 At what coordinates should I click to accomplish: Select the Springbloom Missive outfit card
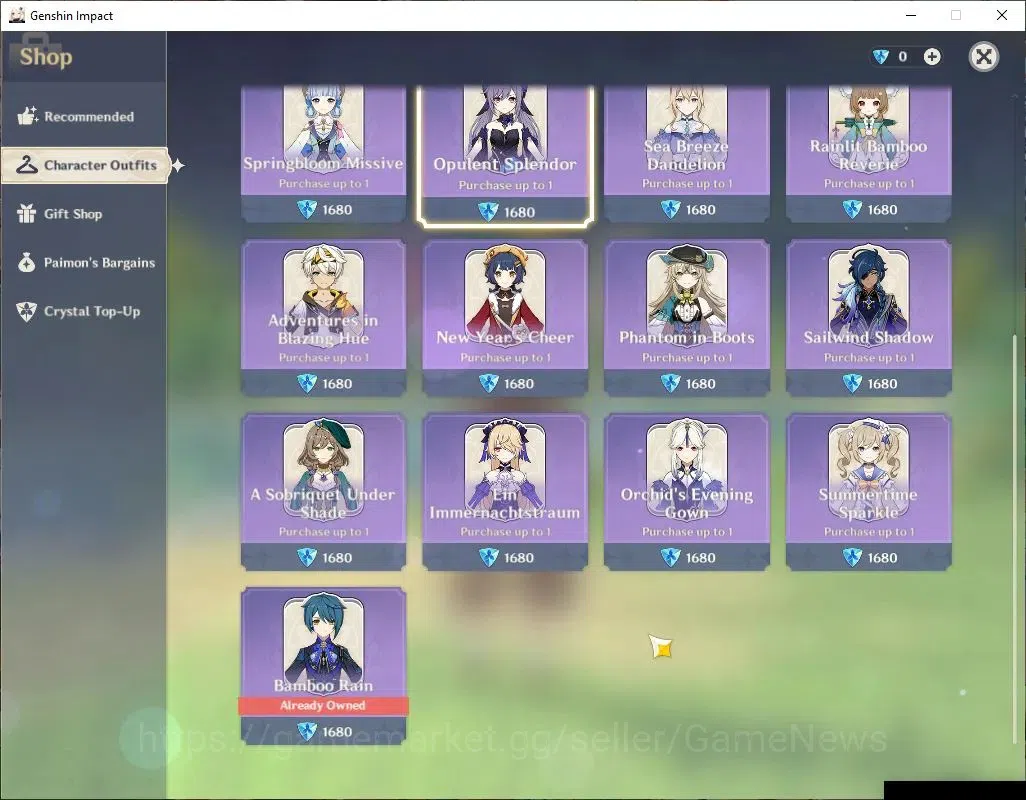[323, 154]
